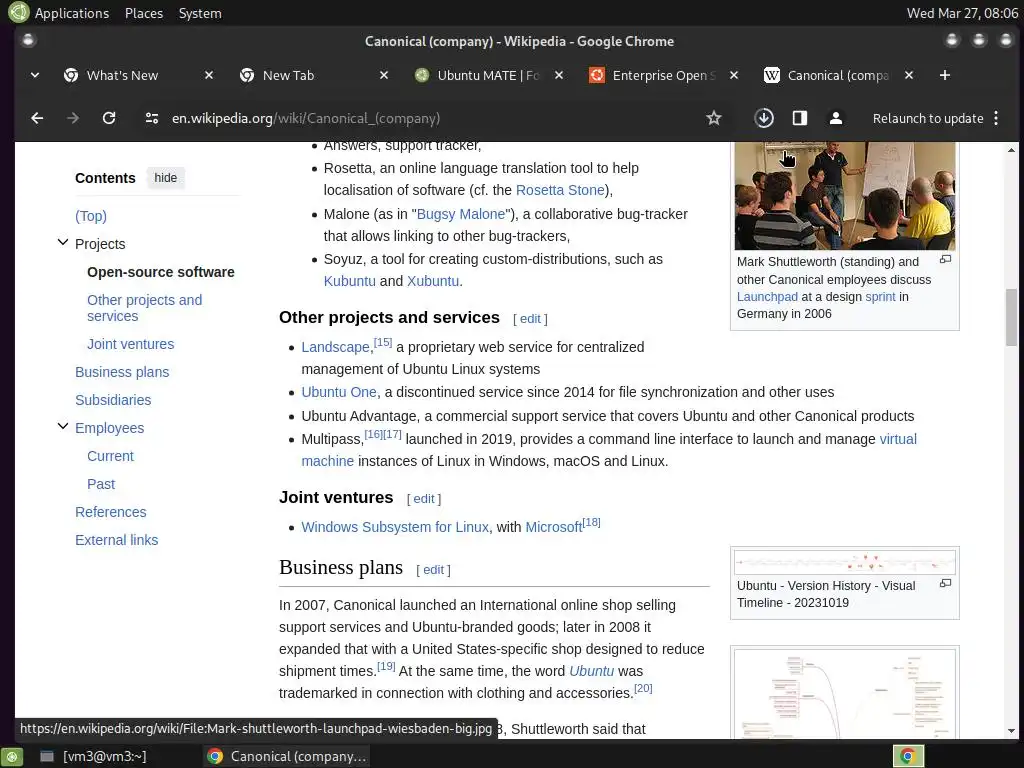
Task: Go to External links in contents
Action: click(117, 540)
